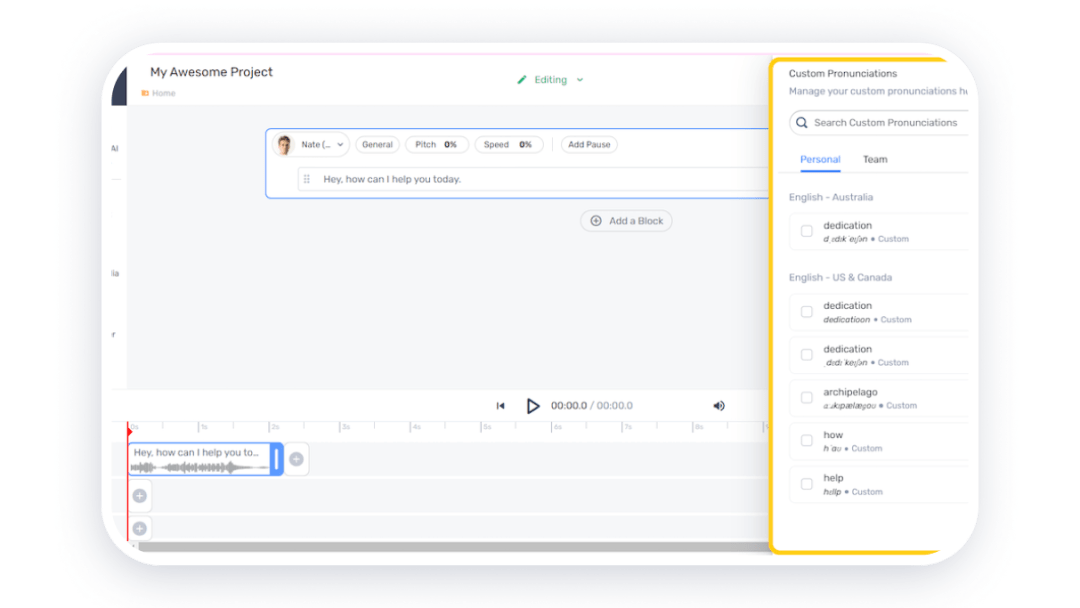Open the General style selector
The image size is (1080, 608).
point(377,144)
